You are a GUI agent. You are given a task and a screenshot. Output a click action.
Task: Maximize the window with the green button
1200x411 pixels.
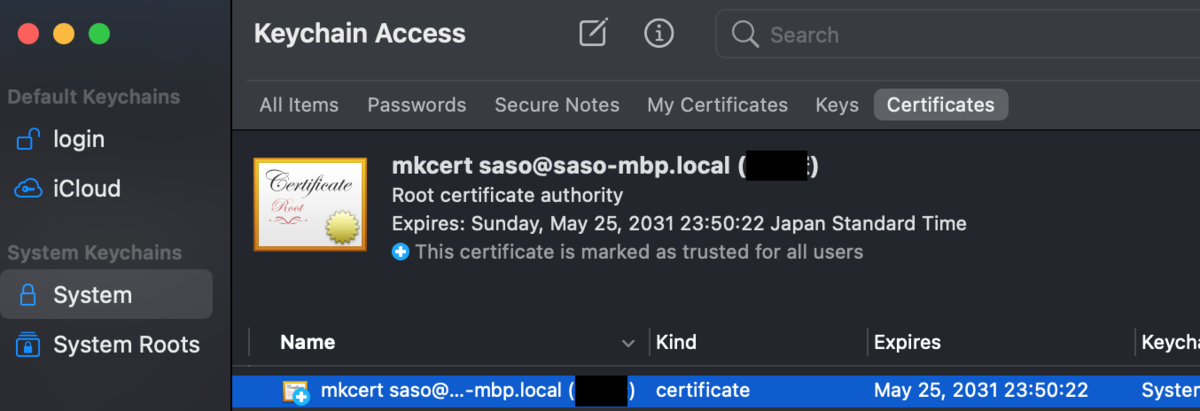tap(99, 34)
